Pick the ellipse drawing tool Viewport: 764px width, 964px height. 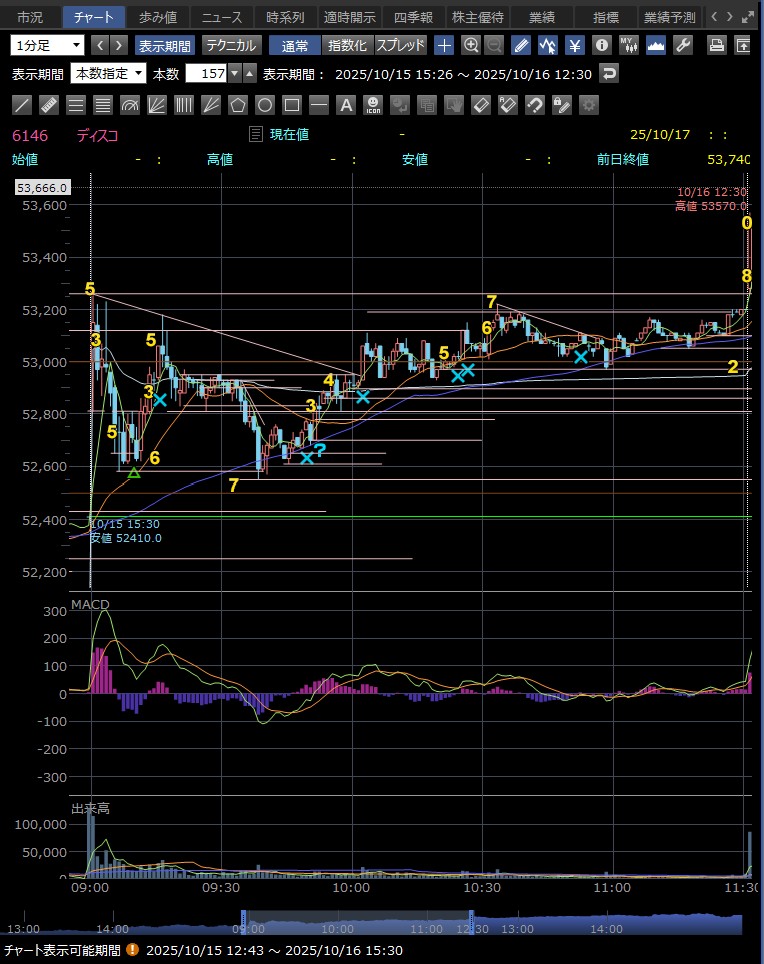(265, 105)
